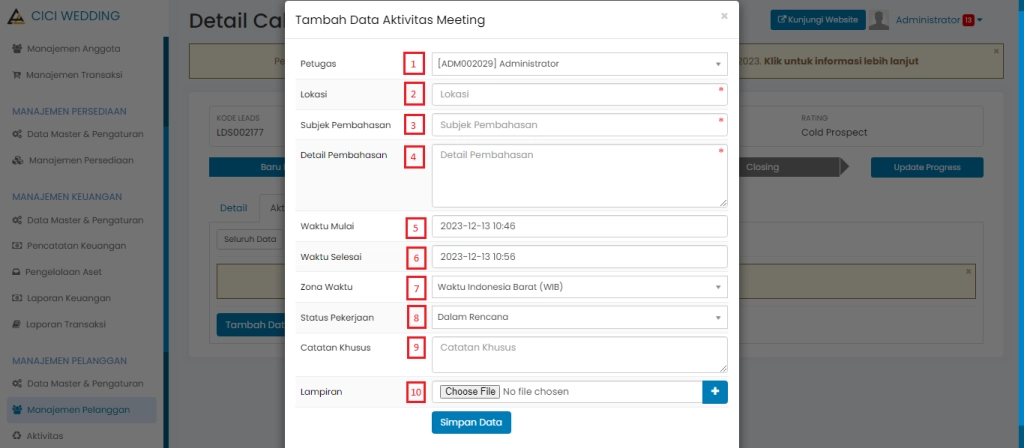Open the Administrator user menu

[x=928, y=20]
